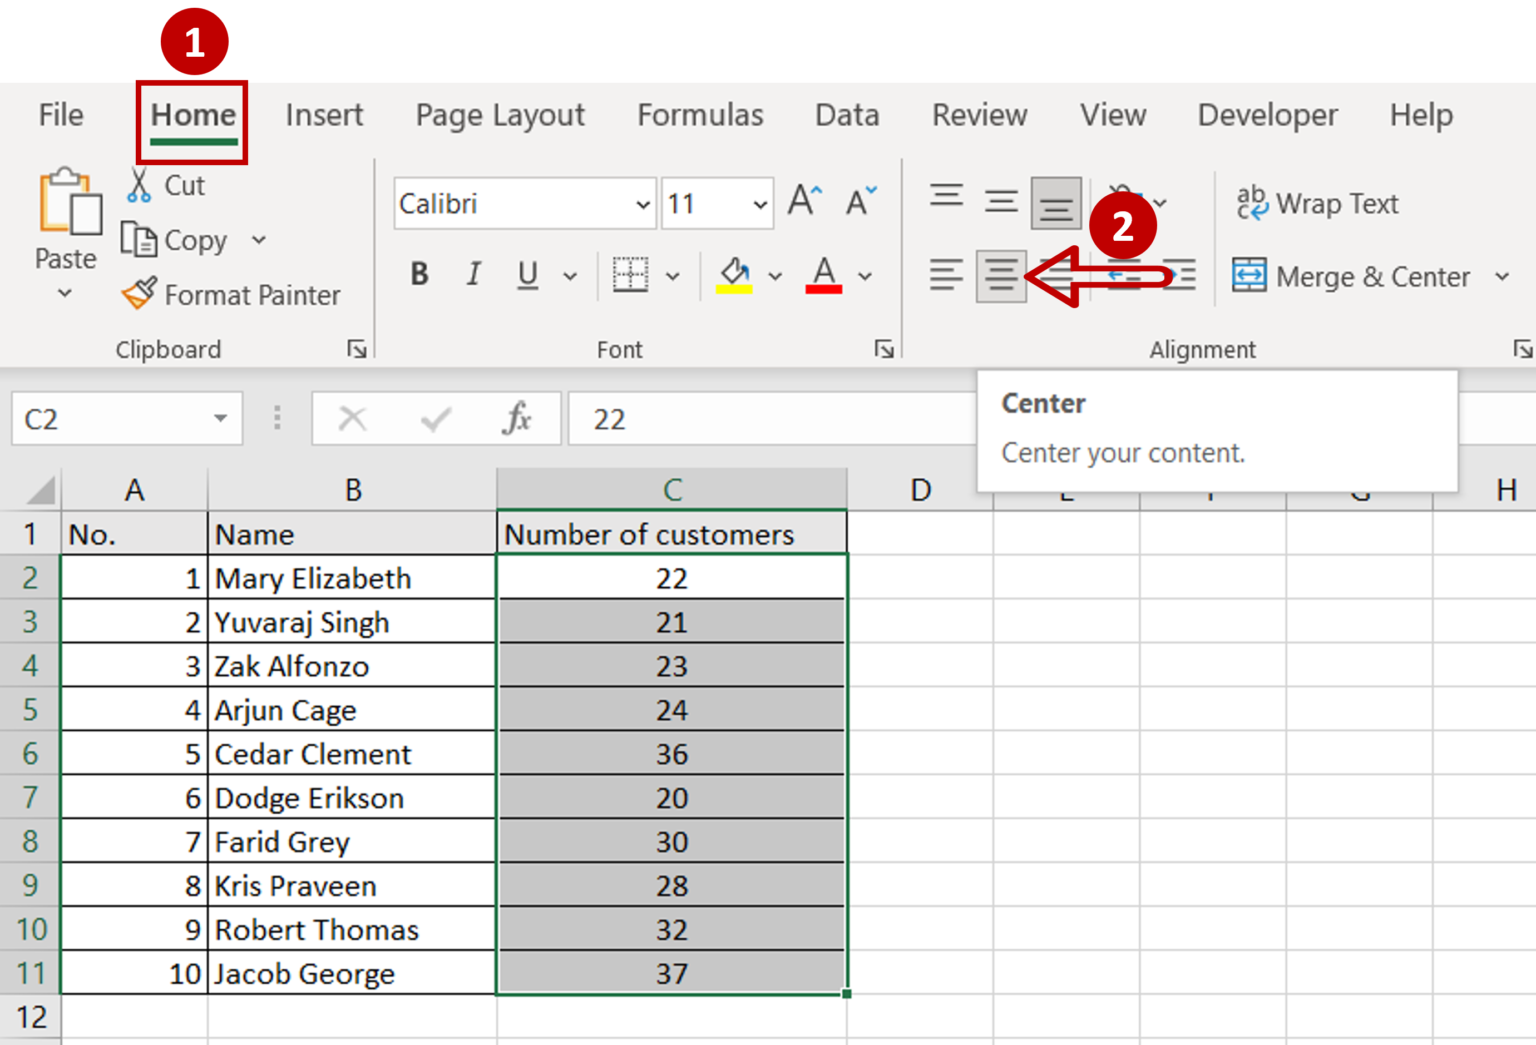Open the File tab
This screenshot has height=1045, width=1536.
[x=61, y=115]
